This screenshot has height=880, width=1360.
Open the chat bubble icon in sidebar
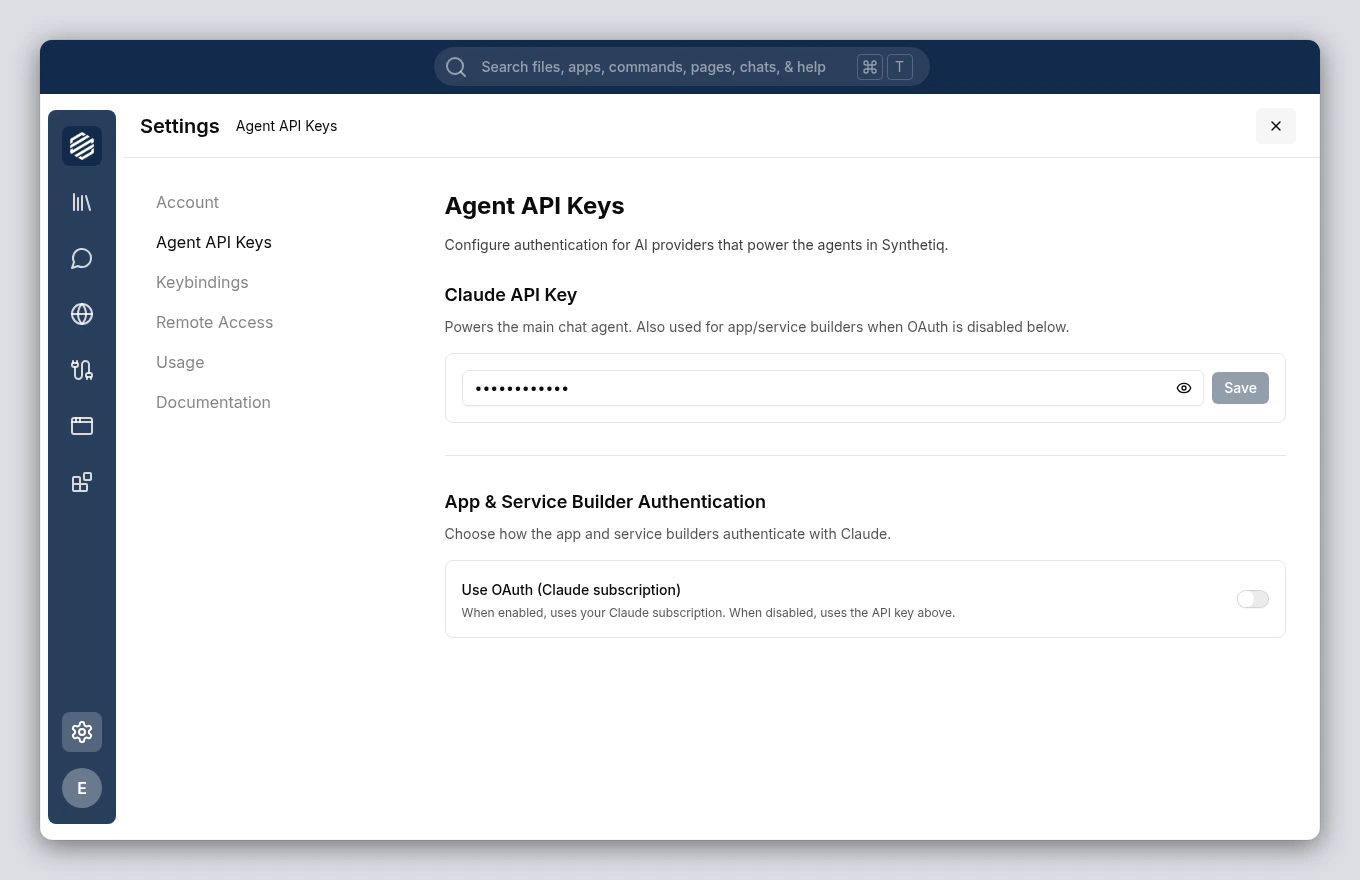(x=82, y=258)
